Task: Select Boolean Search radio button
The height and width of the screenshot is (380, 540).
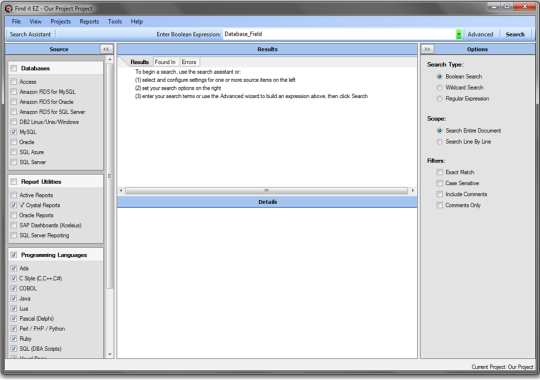Action: pos(439,76)
